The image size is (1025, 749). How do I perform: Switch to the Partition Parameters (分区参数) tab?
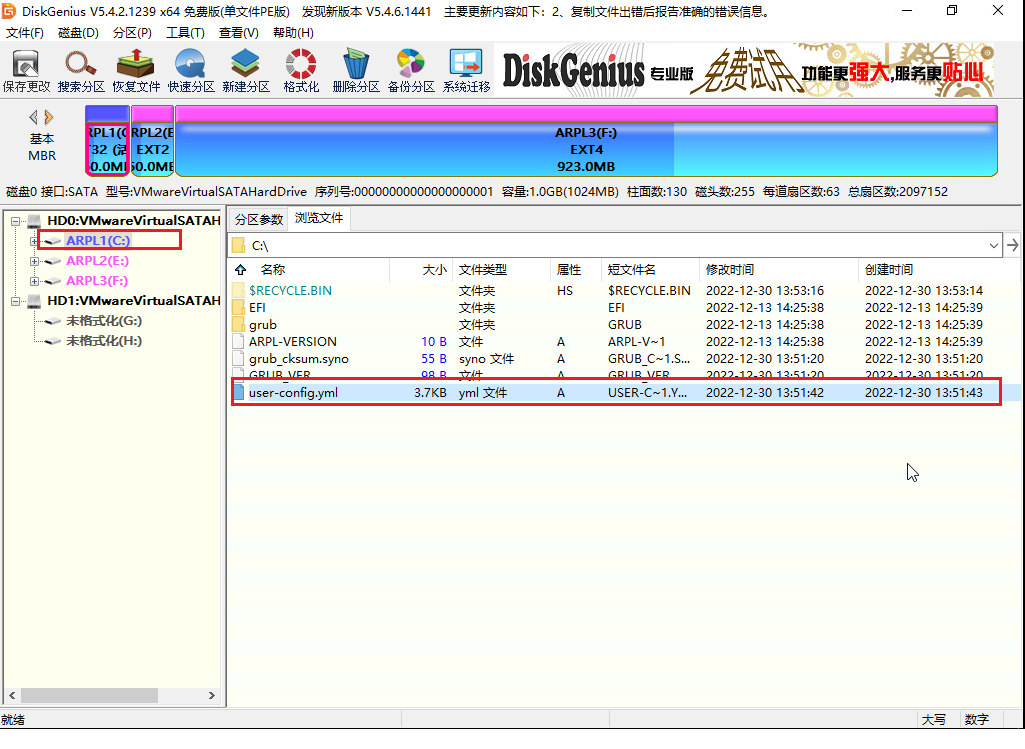259,219
